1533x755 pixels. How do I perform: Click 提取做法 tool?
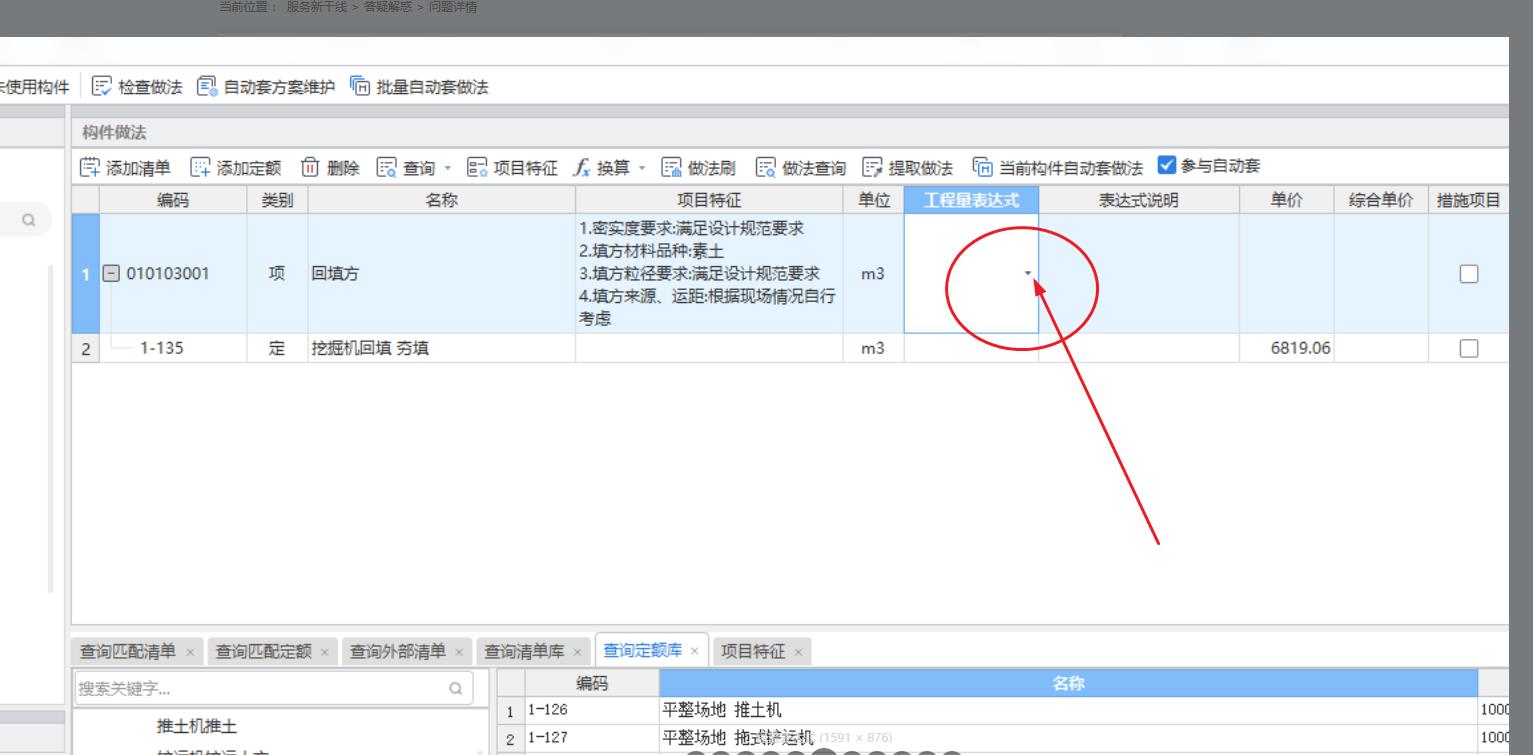tap(907, 167)
